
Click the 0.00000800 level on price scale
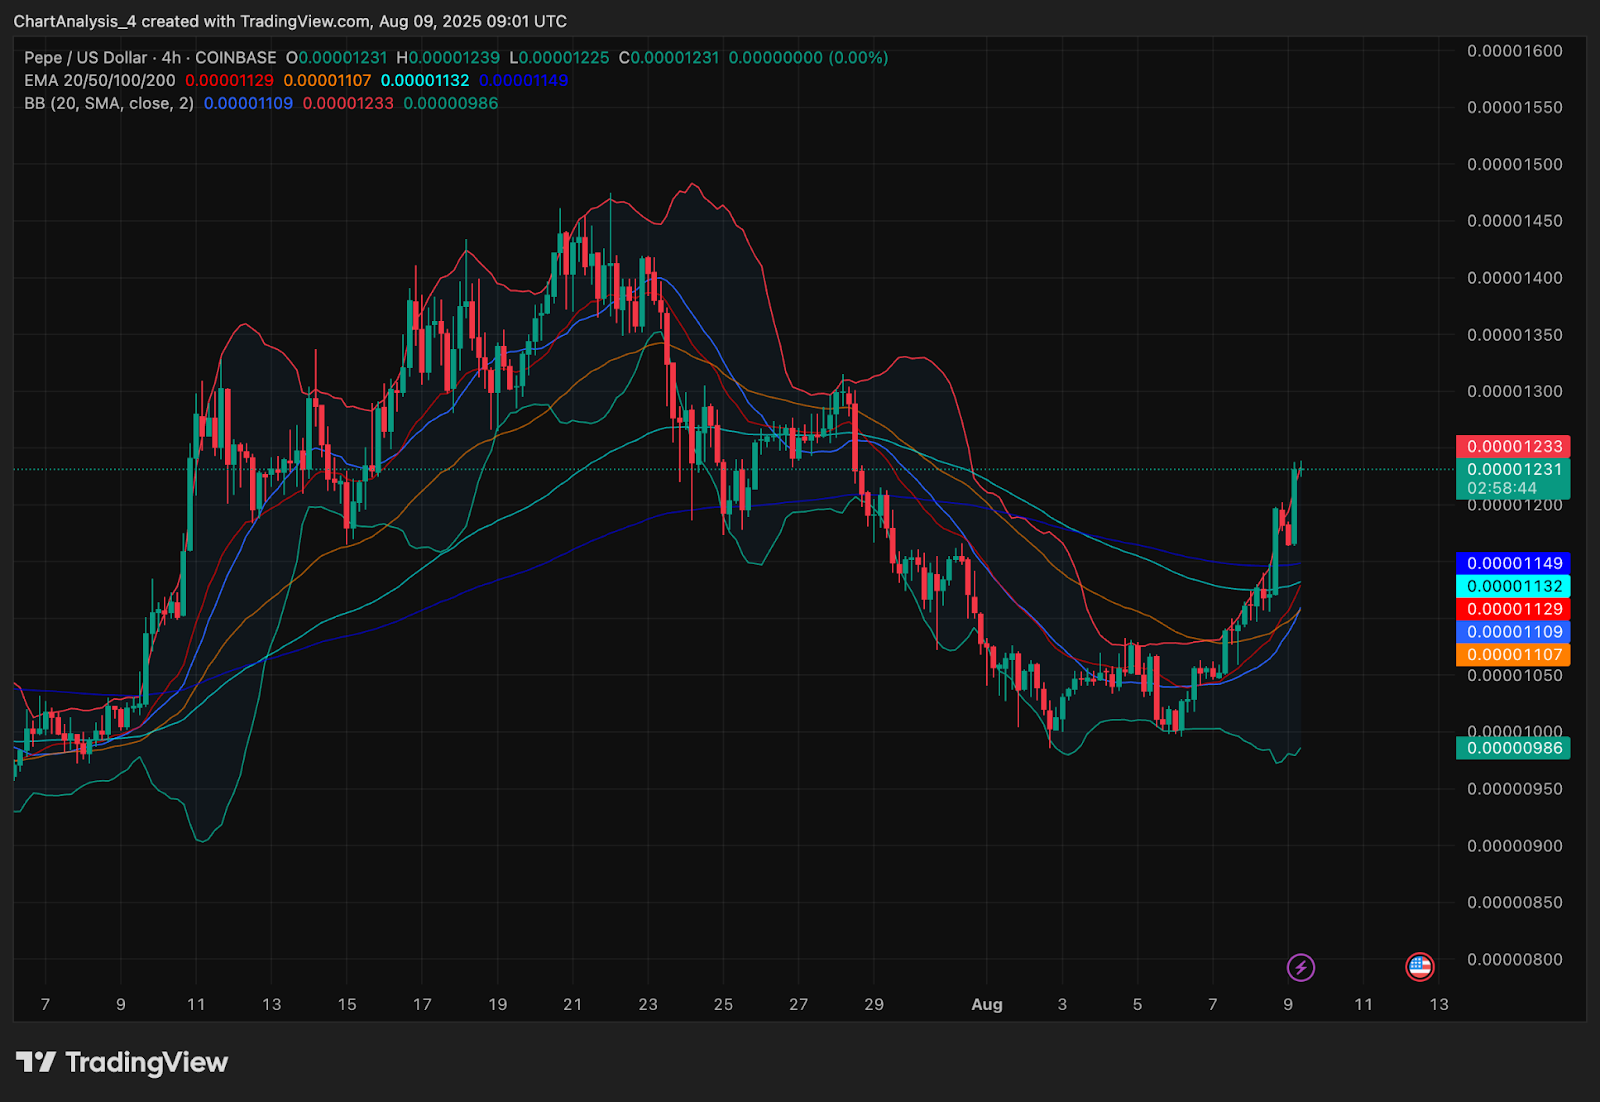click(x=1514, y=959)
